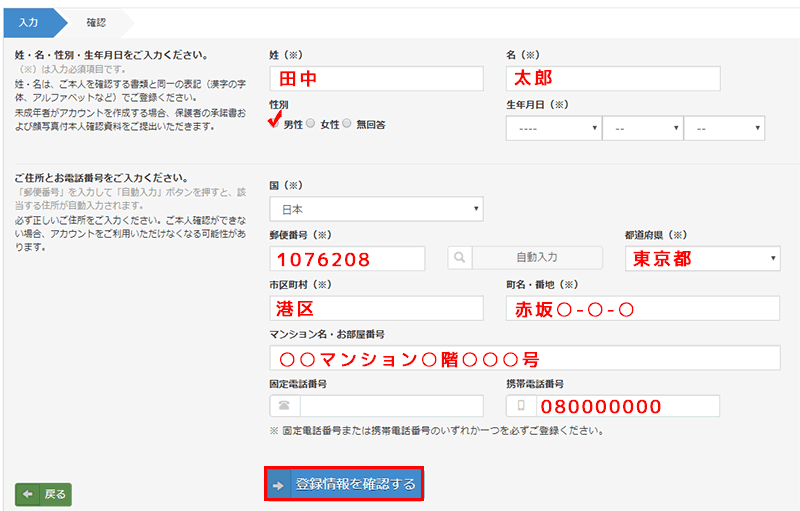Focus the 携帯電話番号 input field
This screenshot has height=511, width=800.
pos(628,406)
